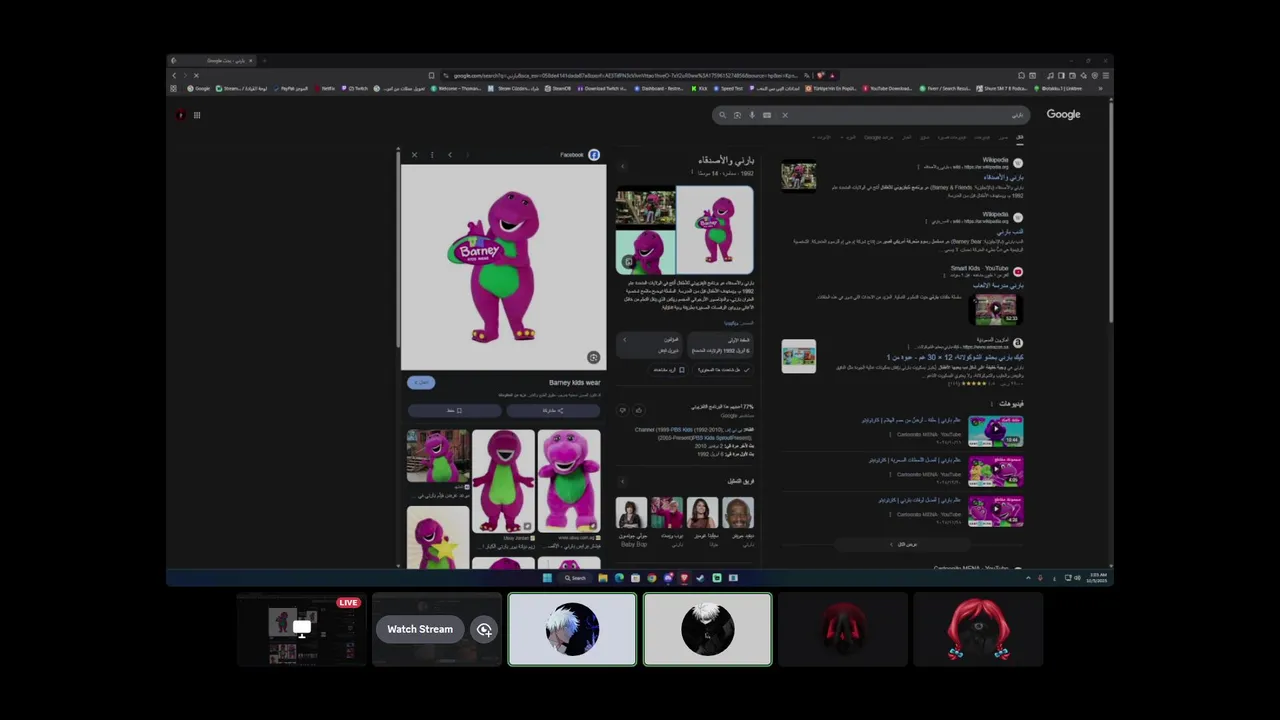1280x720 pixels.
Task: Click the browser back arrow
Action: pos(174,75)
